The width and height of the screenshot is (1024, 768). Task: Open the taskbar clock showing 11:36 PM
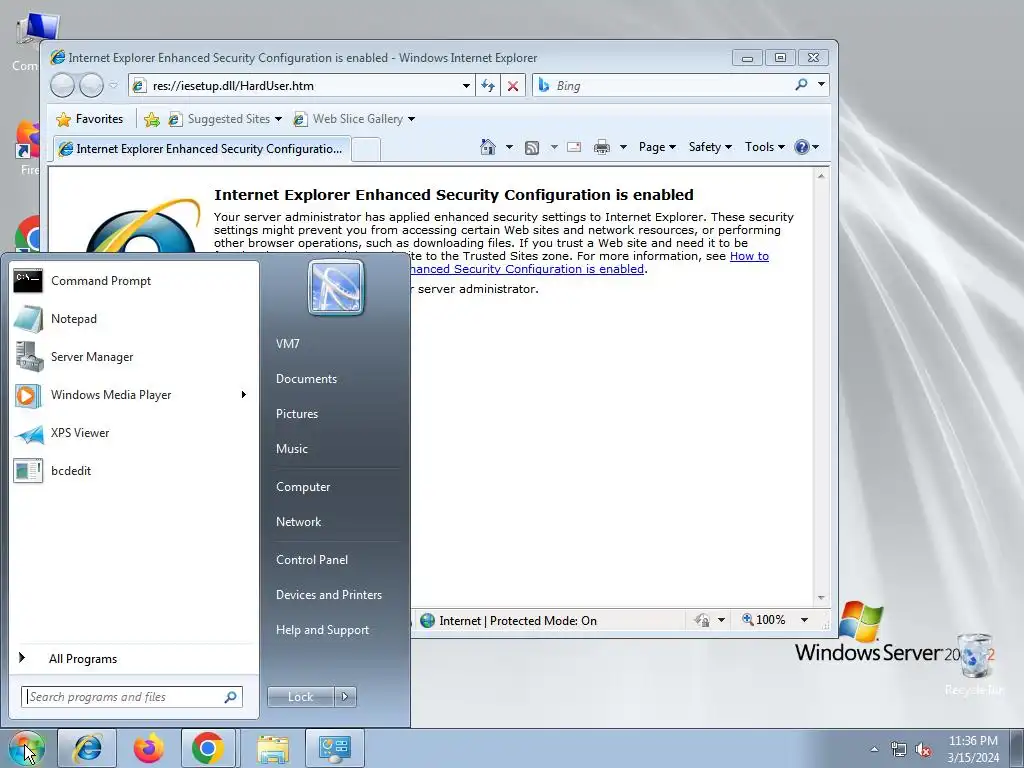click(x=973, y=748)
